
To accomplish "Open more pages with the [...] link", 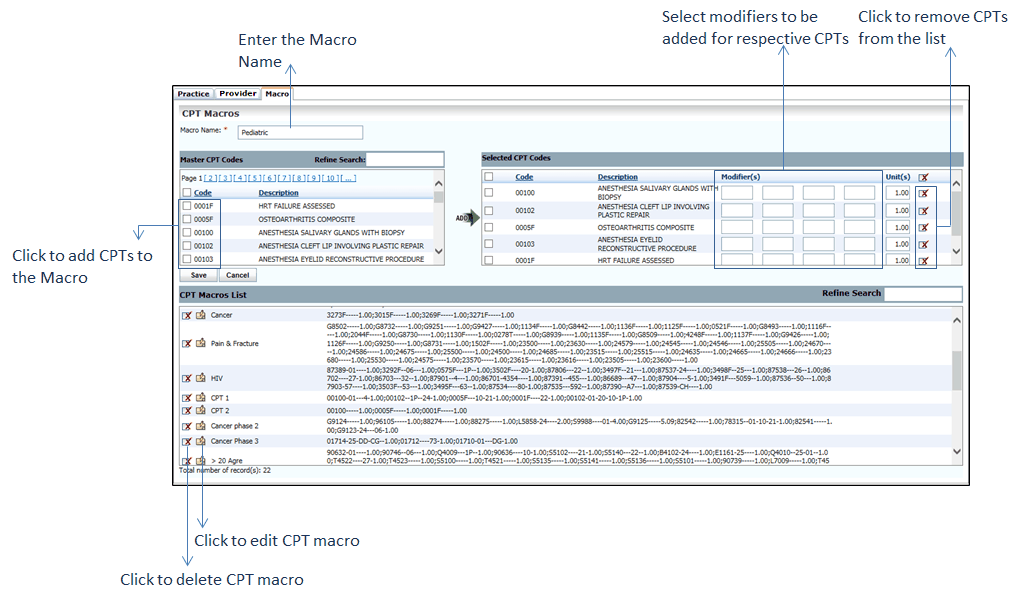I will point(348,178).
